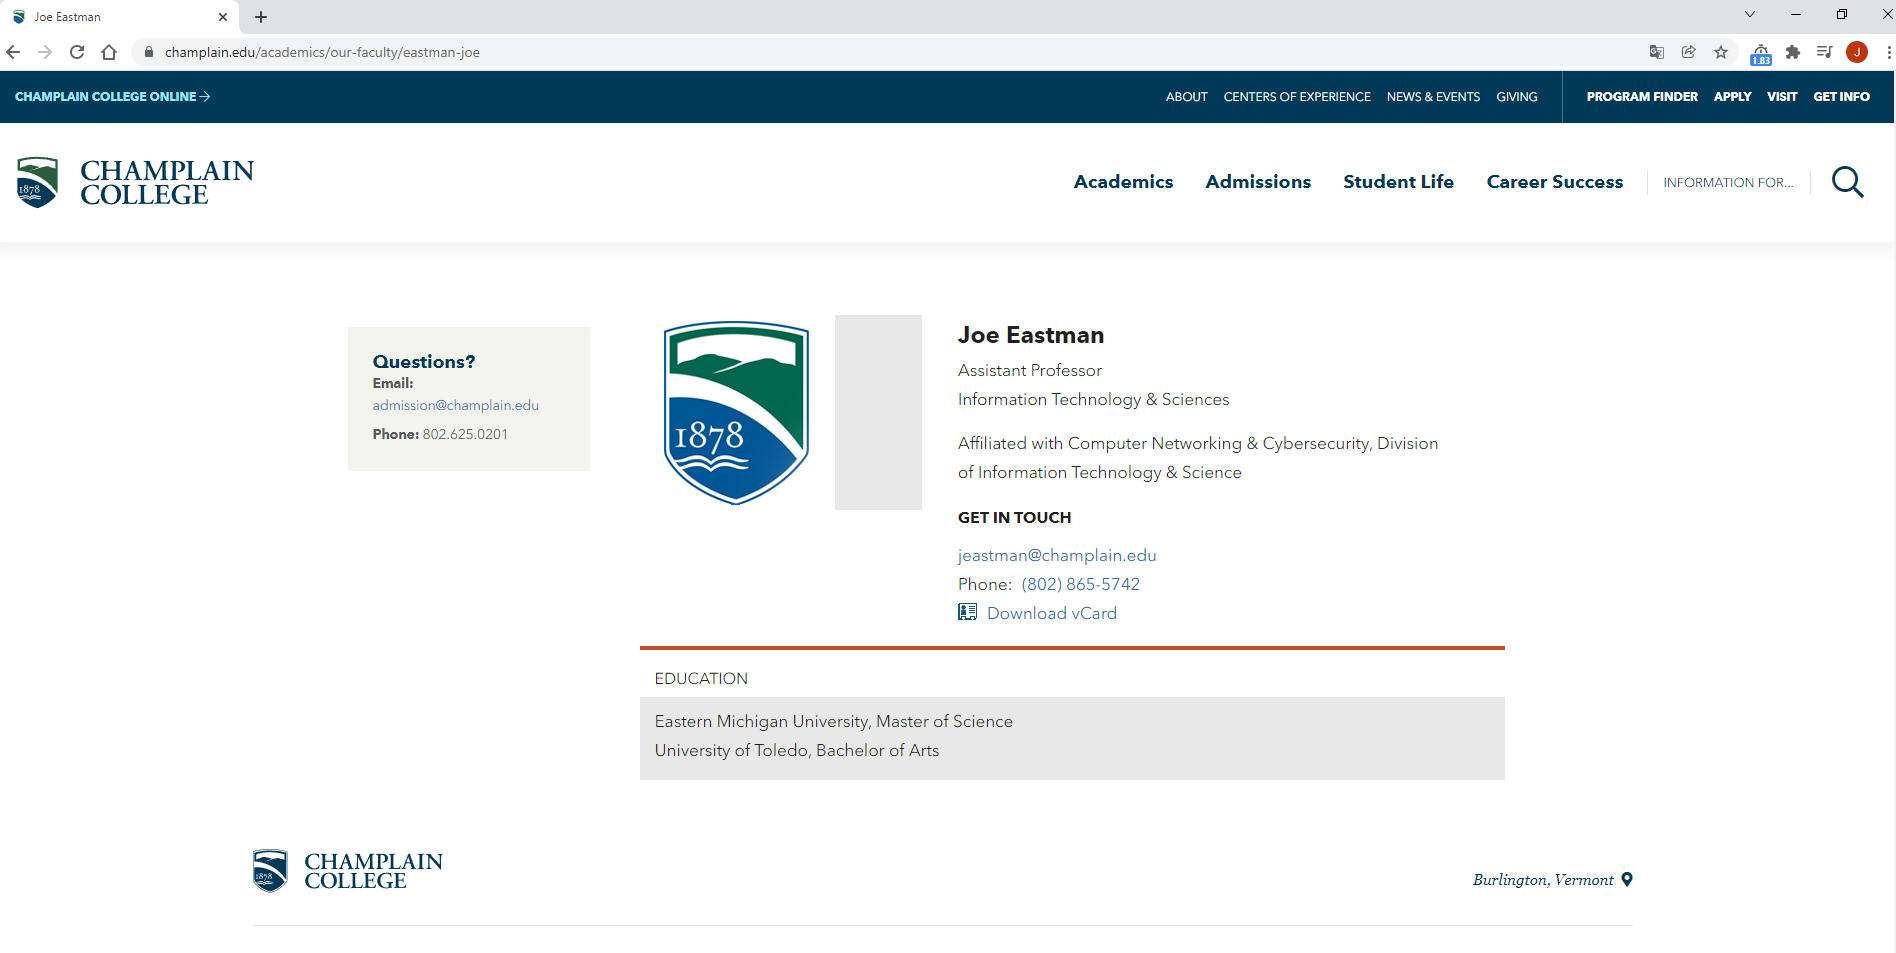
Task: Click the Champlain College header logo
Action: click(135, 182)
